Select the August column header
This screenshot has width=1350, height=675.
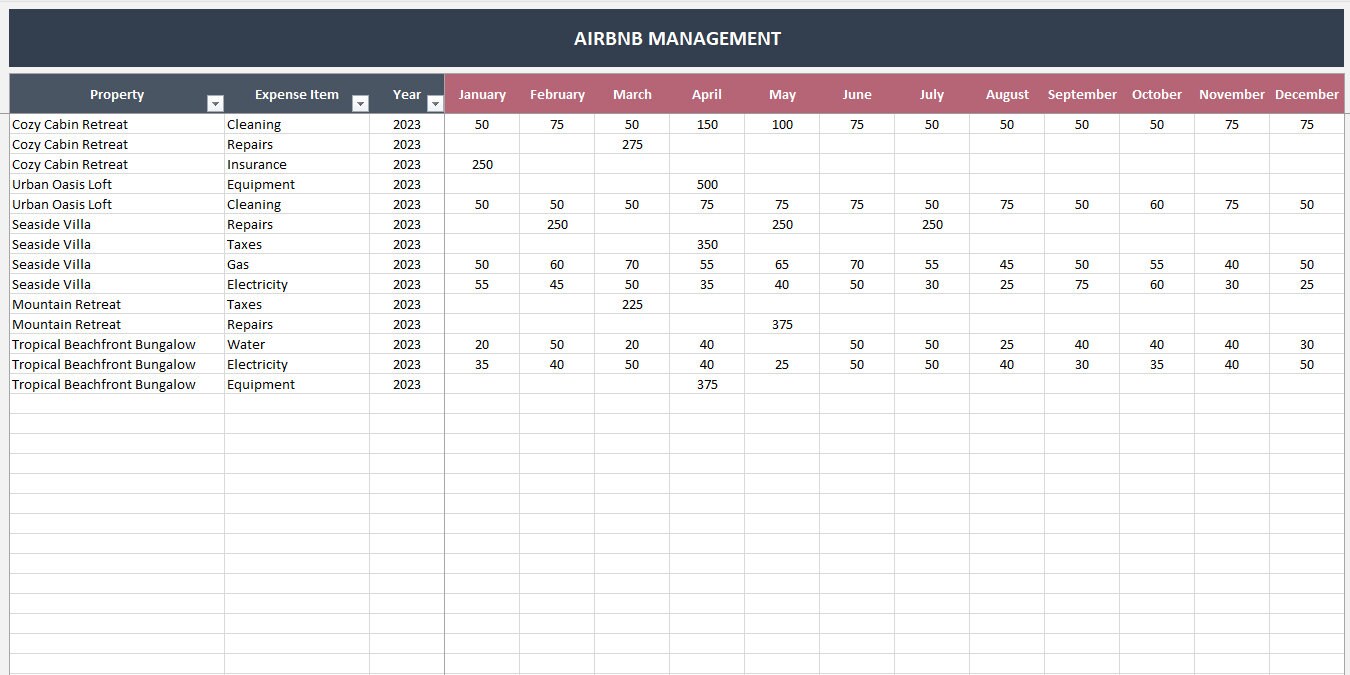tap(1007, 94)
